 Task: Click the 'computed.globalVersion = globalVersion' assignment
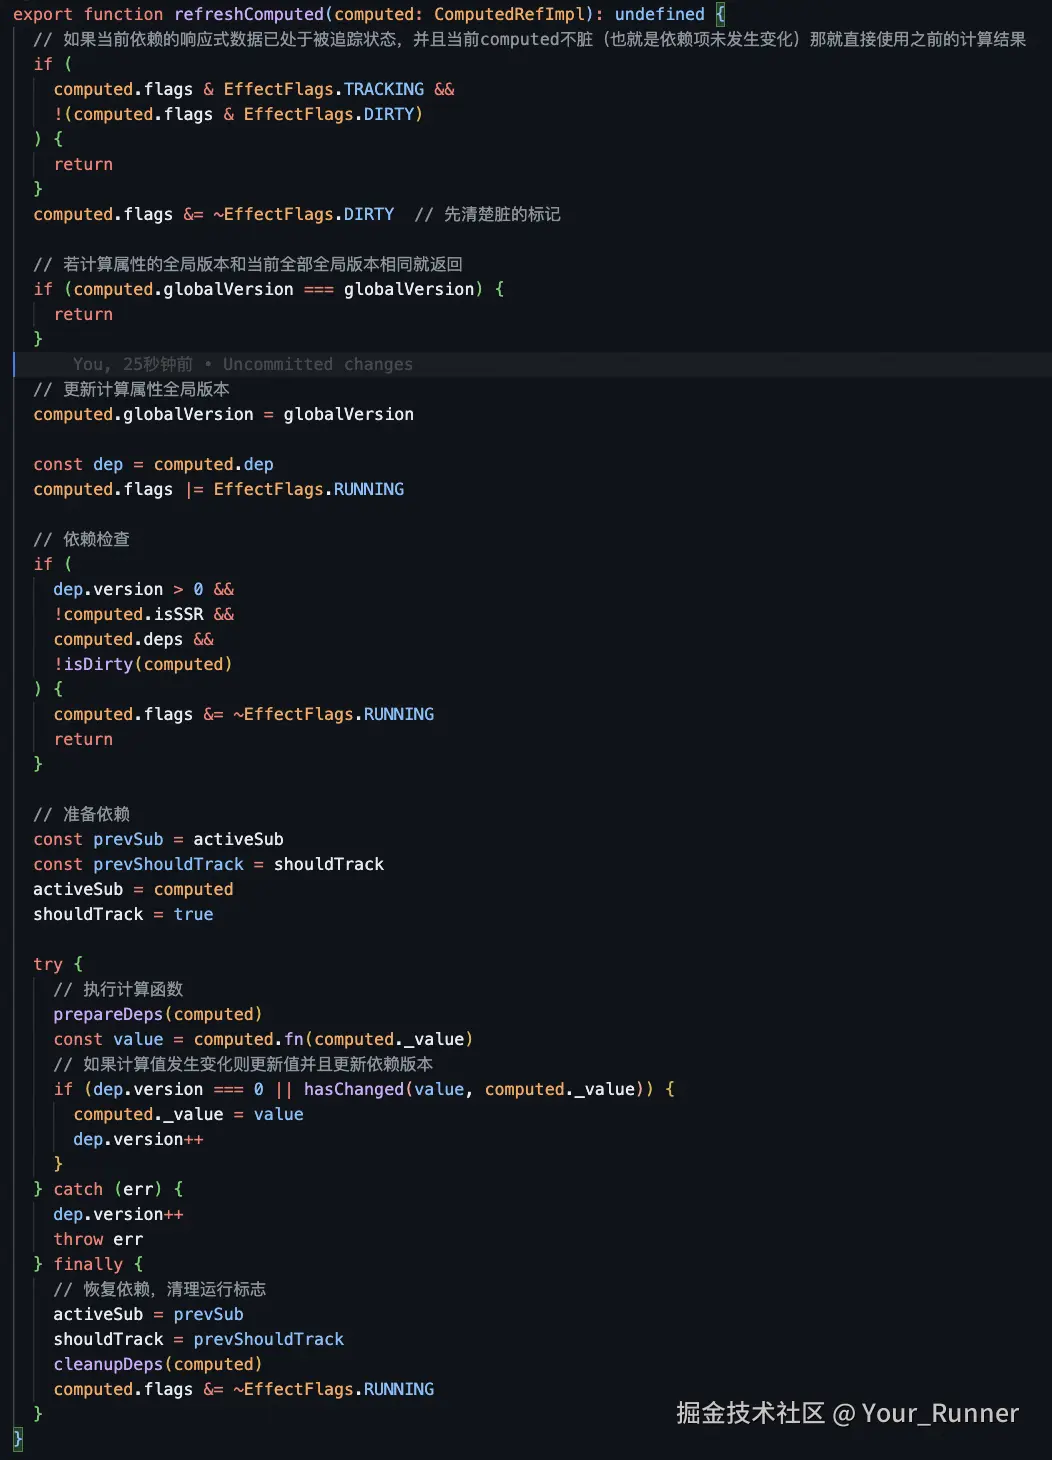tap(223, 414)
